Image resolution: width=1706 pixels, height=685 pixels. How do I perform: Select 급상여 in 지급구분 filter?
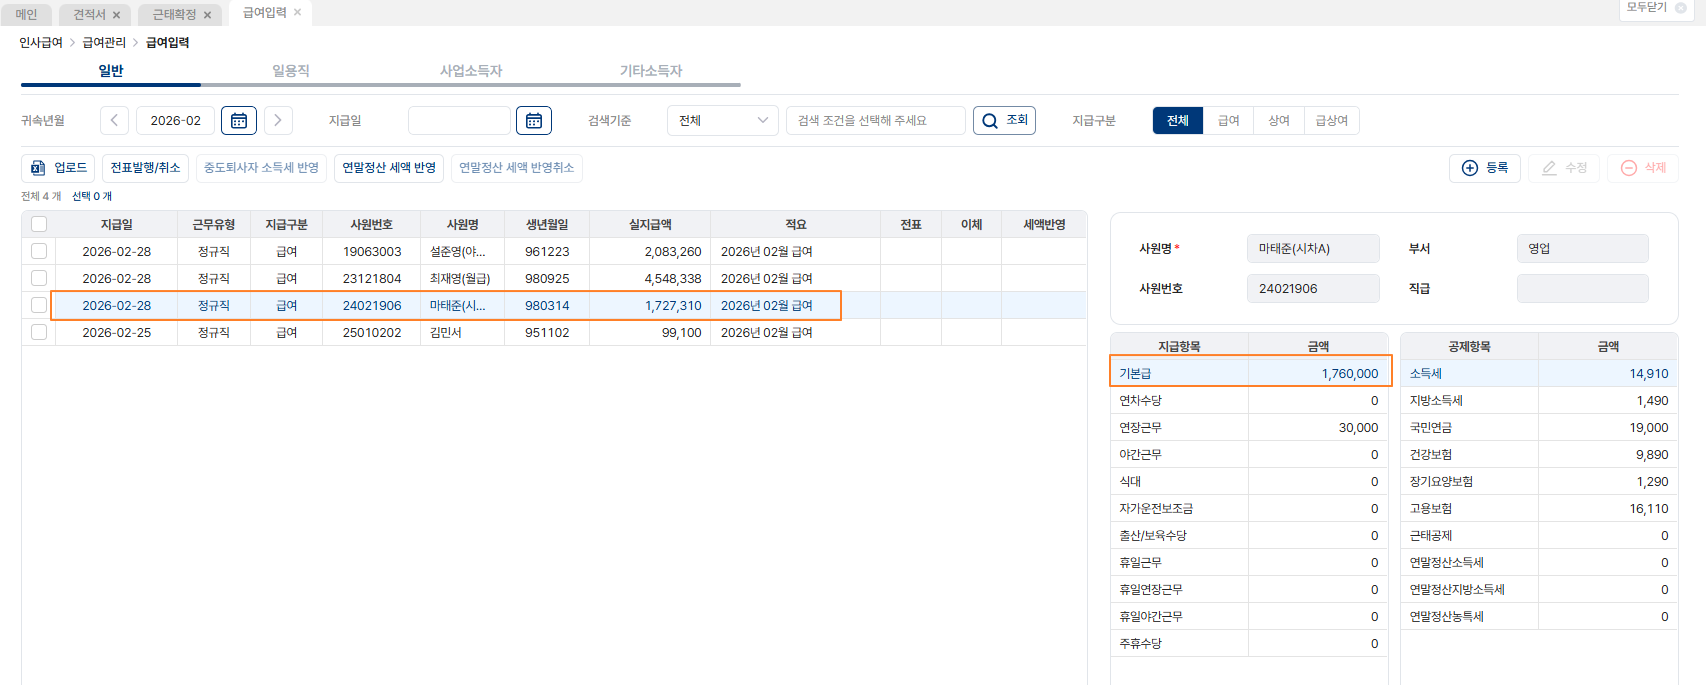click(1332, 120)
